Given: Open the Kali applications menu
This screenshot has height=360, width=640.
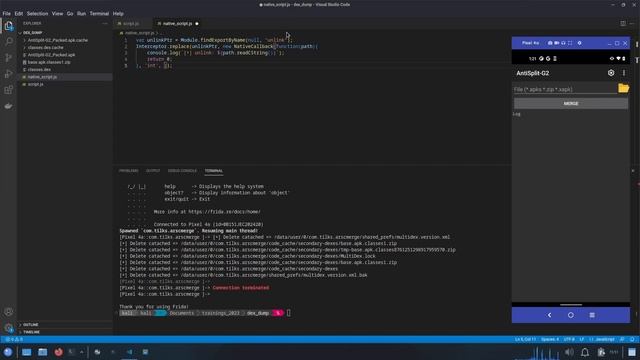Looking at the screenshot, I should pos(8,352).
